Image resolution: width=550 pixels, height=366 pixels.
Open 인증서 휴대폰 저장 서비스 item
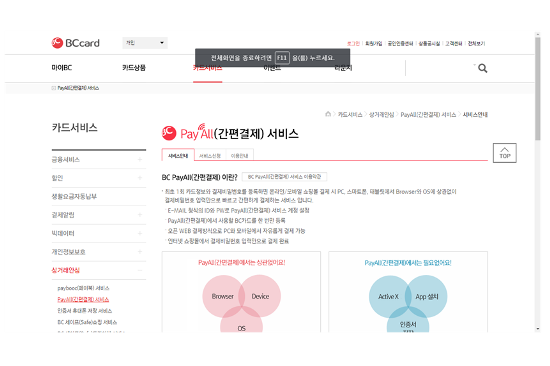pos(85,311)
